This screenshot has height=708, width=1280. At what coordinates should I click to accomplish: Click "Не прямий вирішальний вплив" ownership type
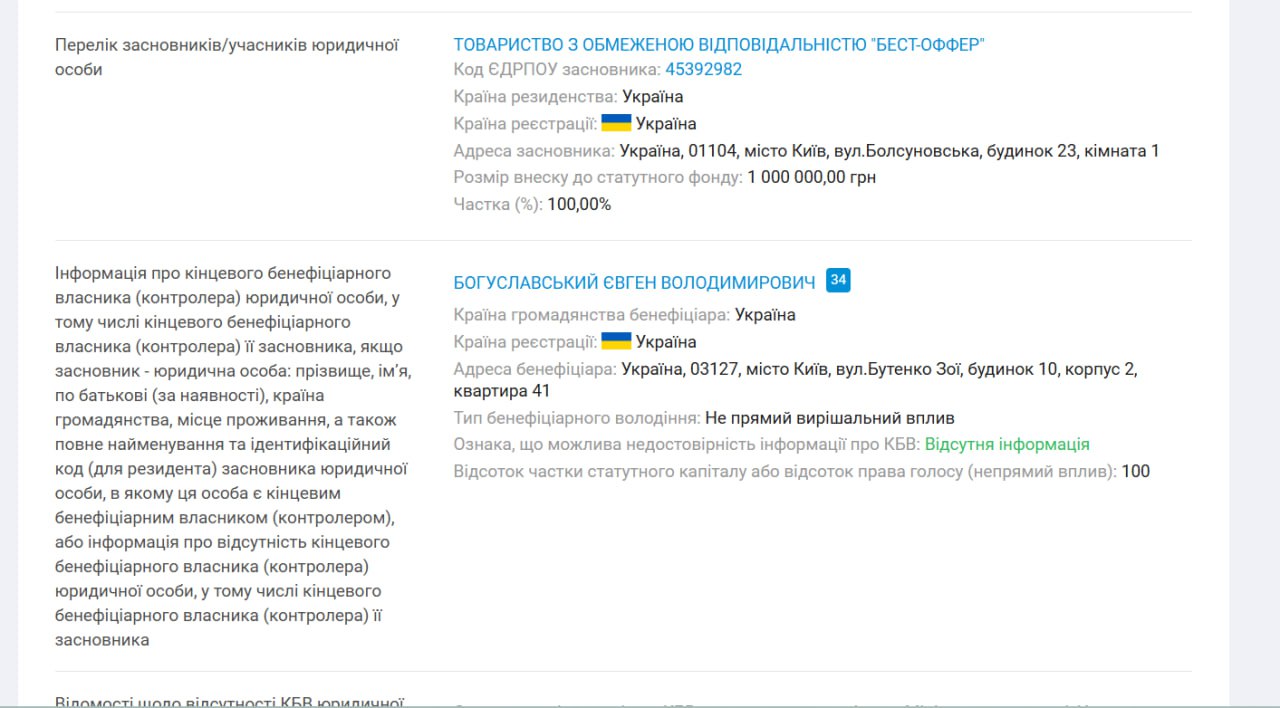click(829, 418)
